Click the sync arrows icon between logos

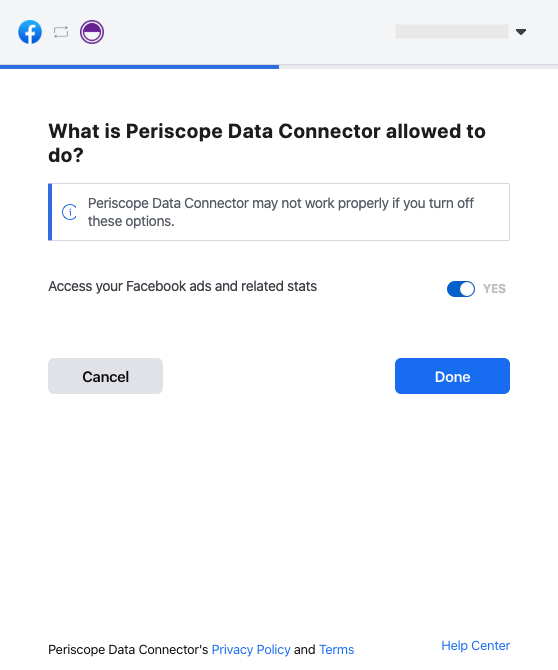click(61, 32)
